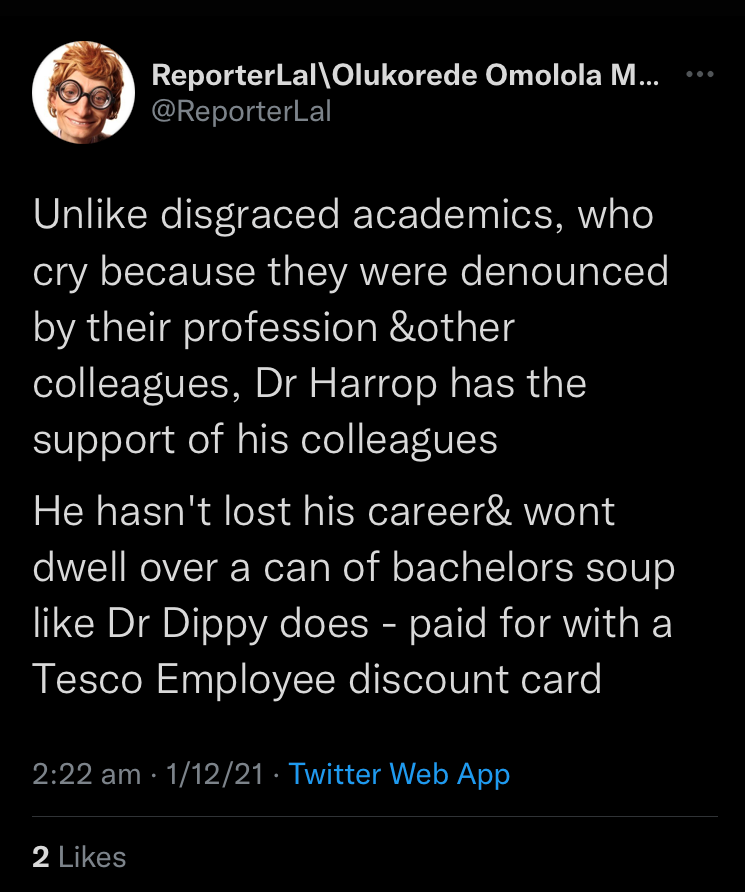The height and width of the screenshot is (892, 745).
Task: Open the Twitter Web App source link
Action: (x=399, y=774)
